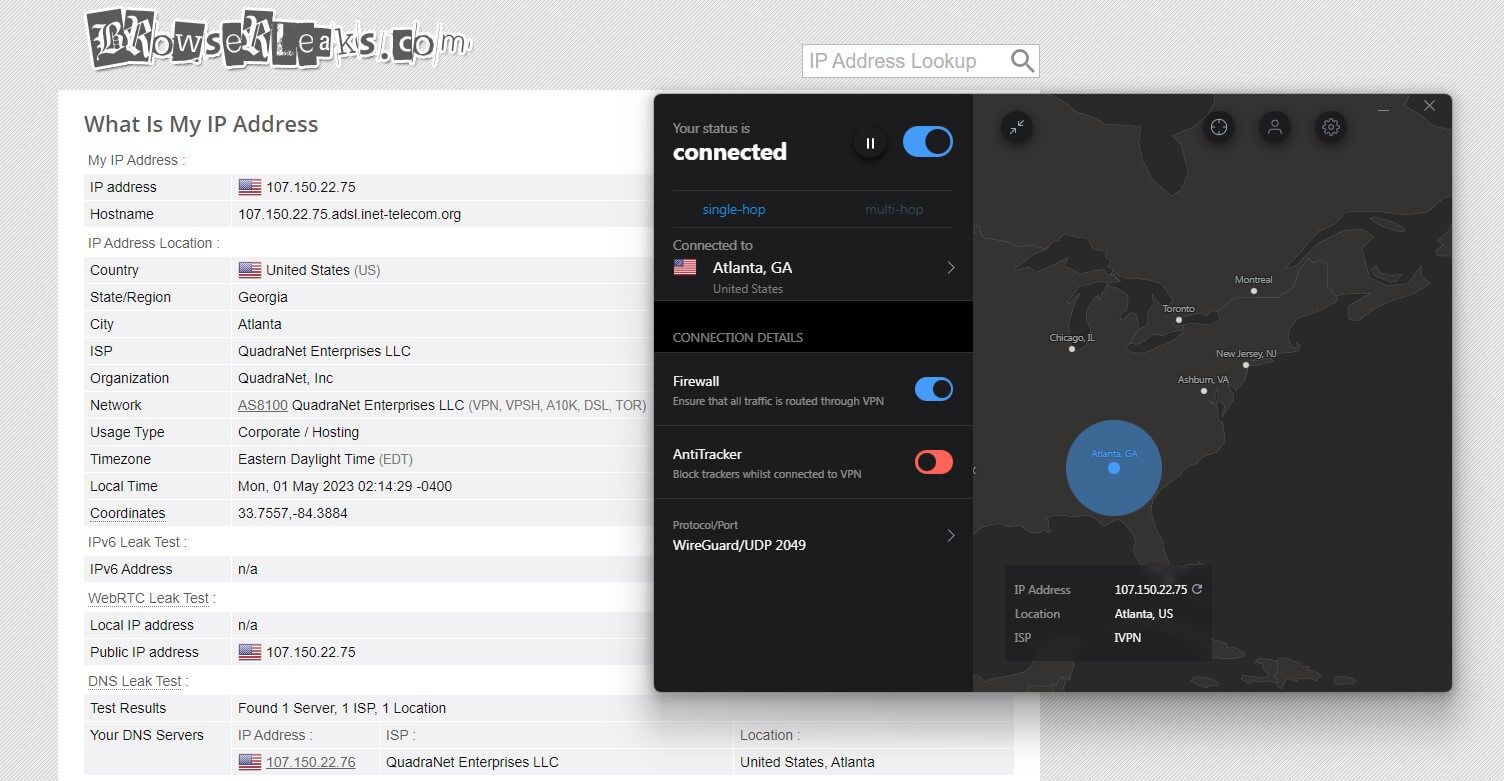Open the IVPN account profile
Viewport: 1504px width, 781px height.
(x=1274, y=127)
